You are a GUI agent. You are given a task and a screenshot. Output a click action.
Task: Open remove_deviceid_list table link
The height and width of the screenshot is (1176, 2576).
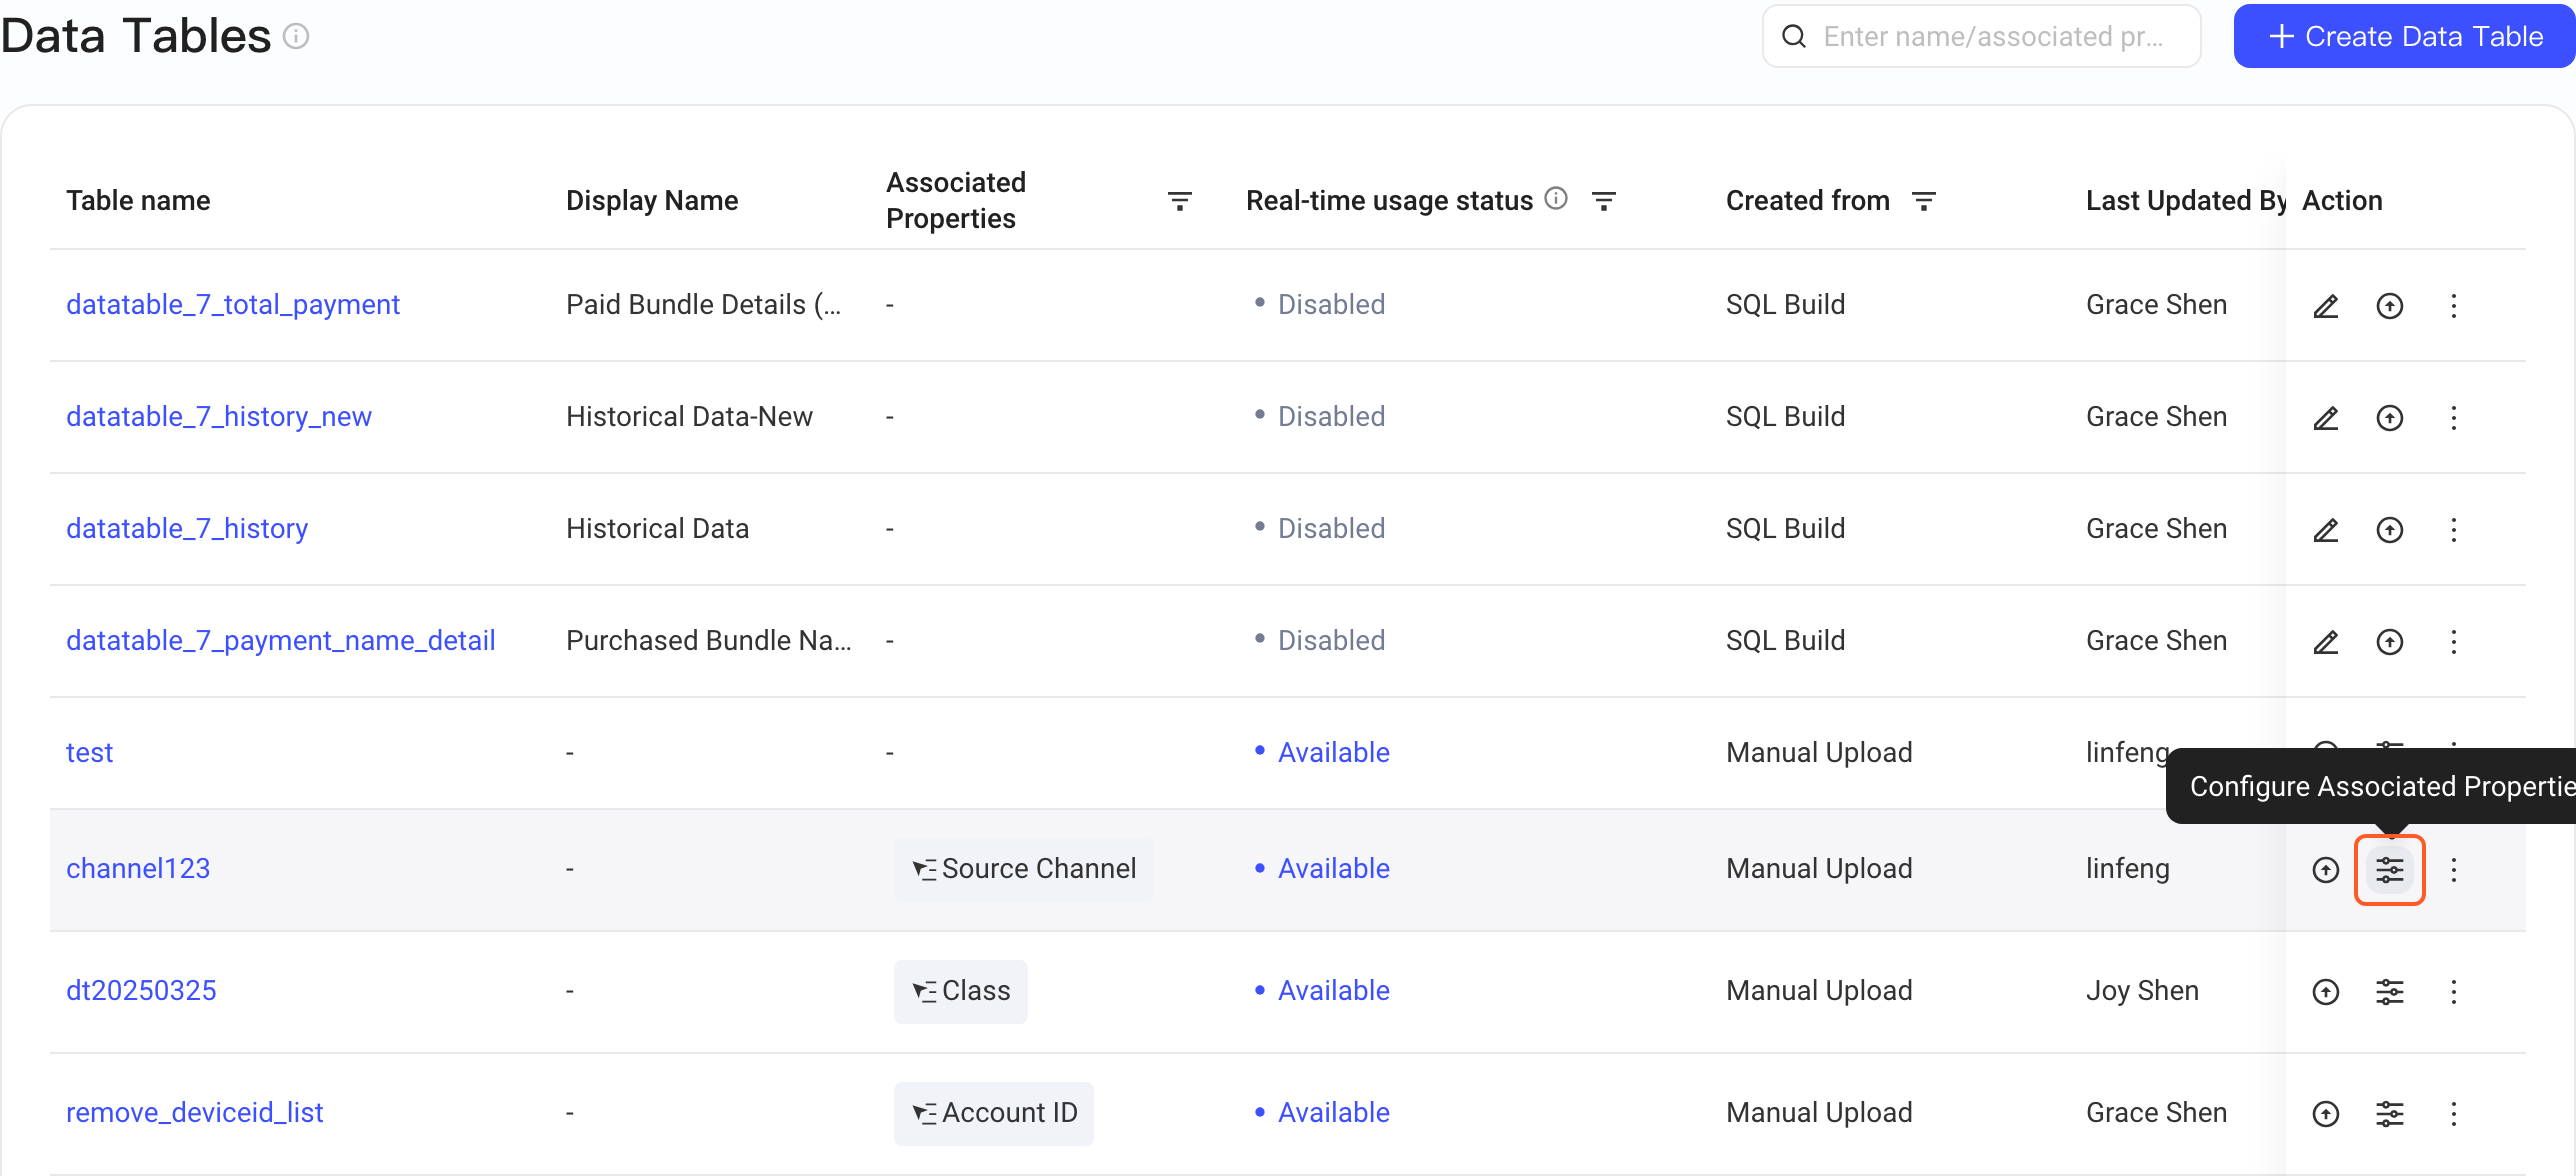tap(195, 1113)
